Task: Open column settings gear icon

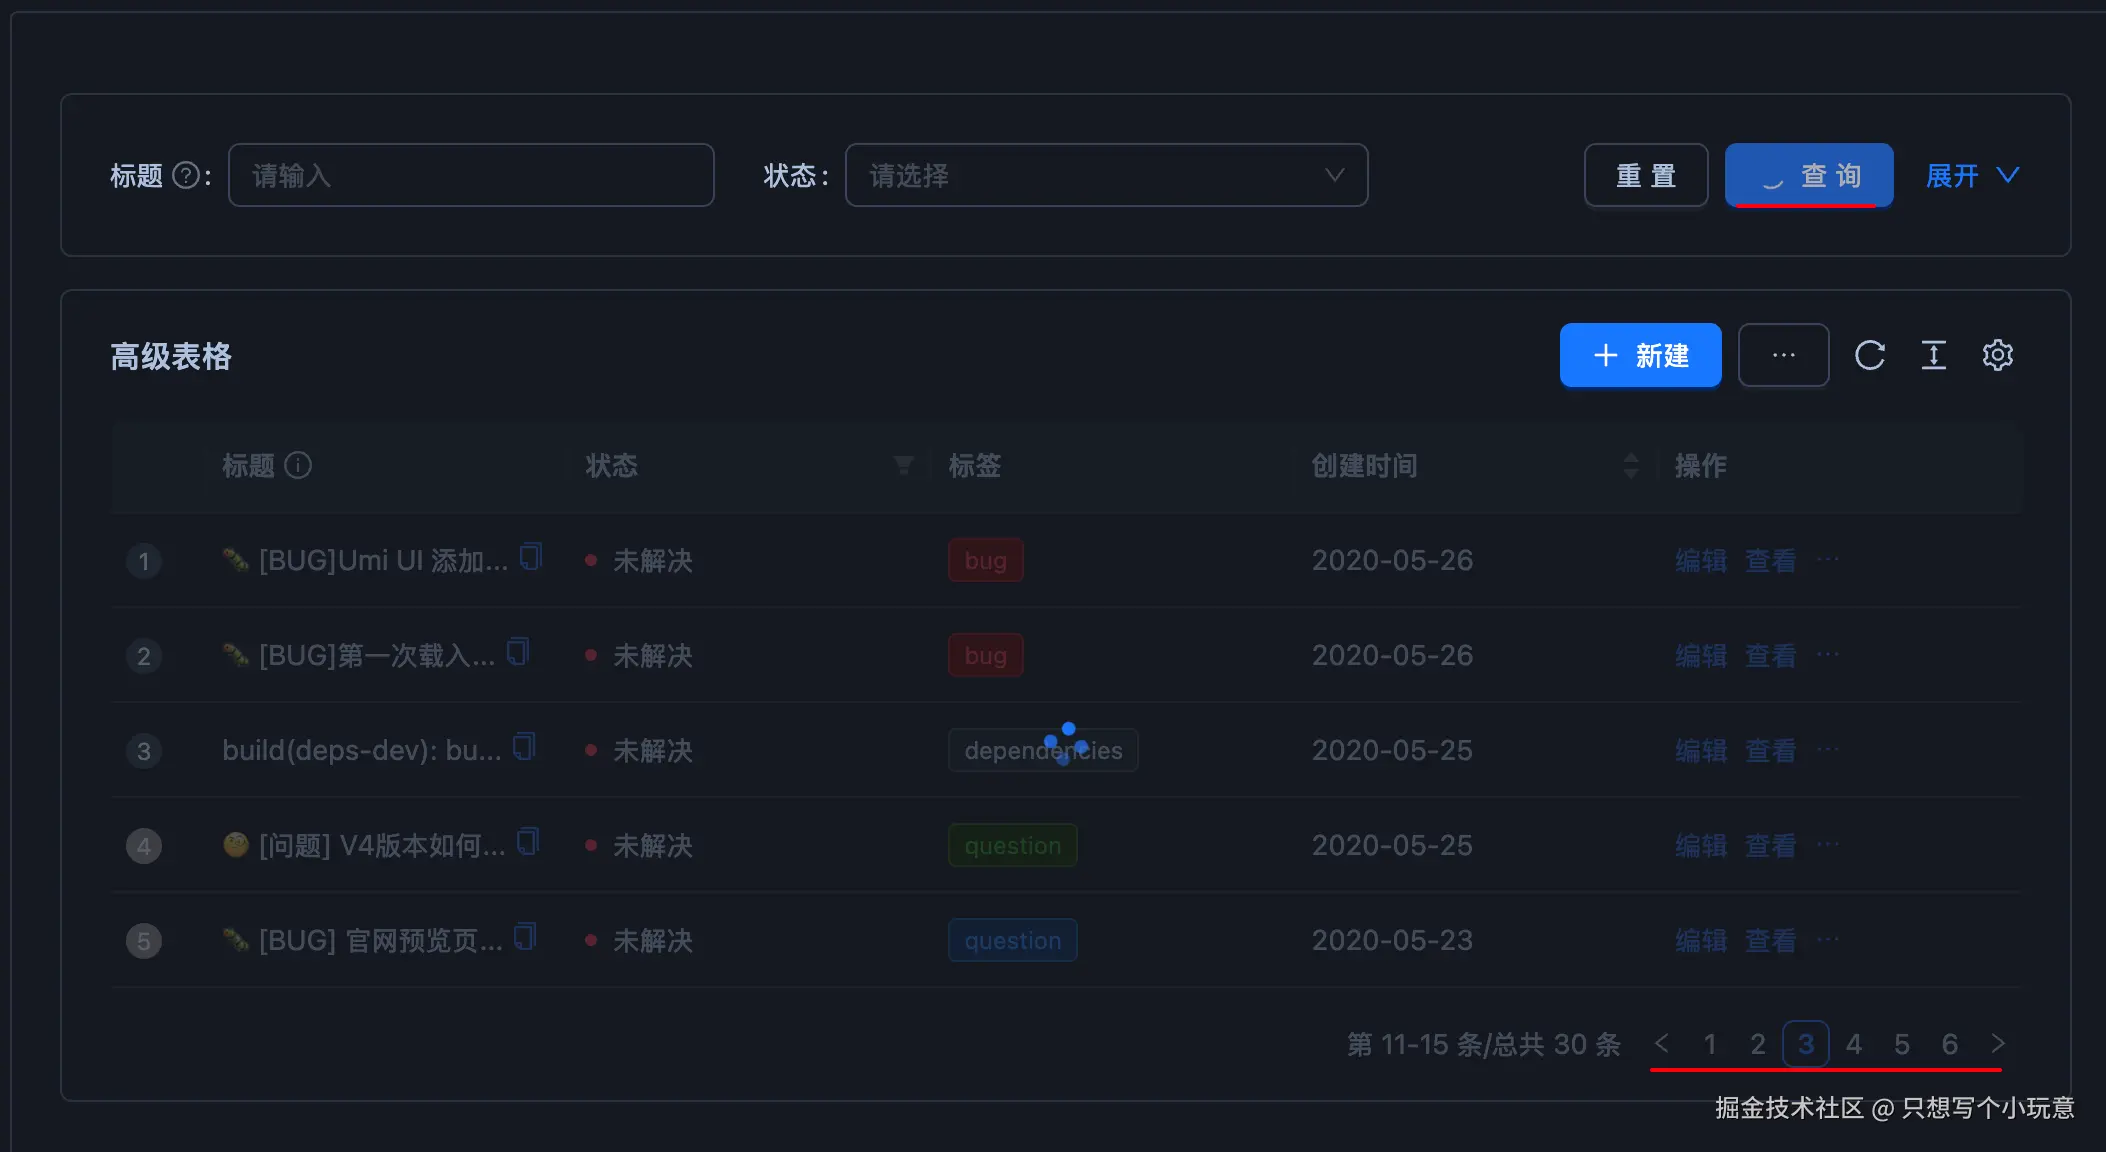Action: pos(1997,355)
